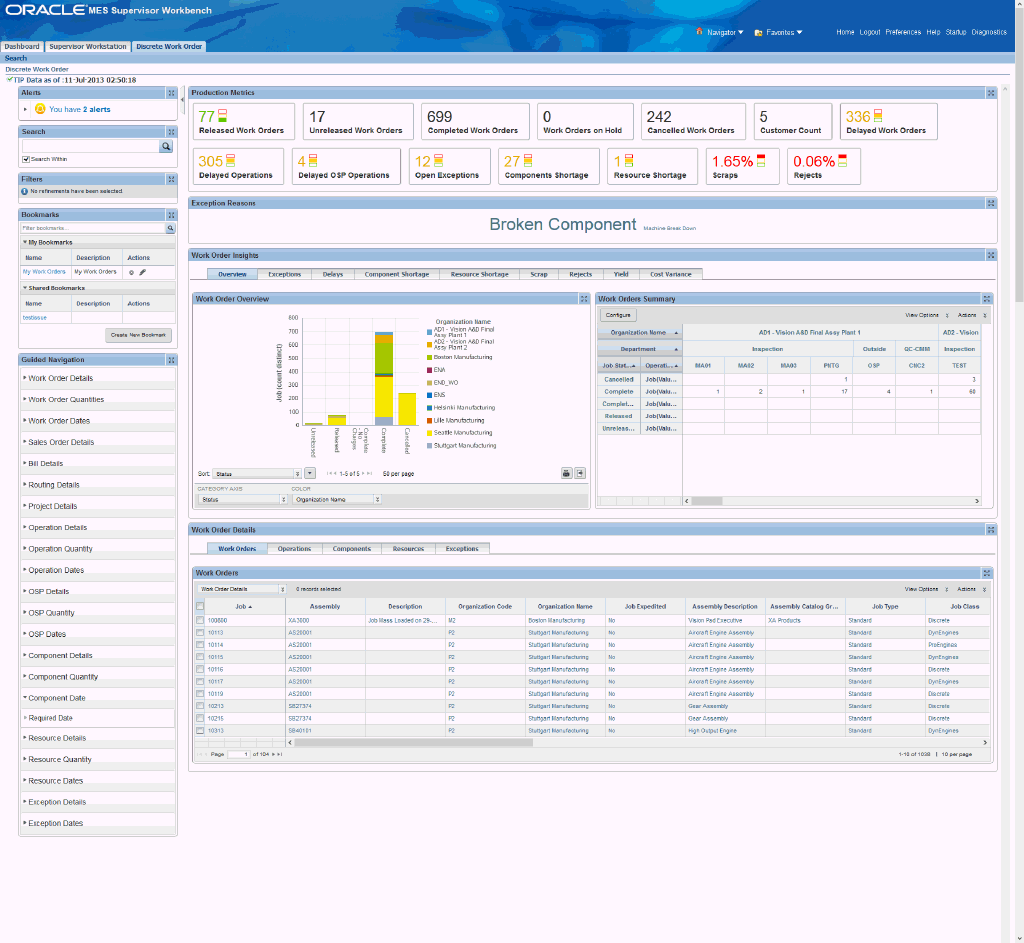Maximize the Filters panel
The height and width of the screenshot is (943, 1024).
[171, 179]
